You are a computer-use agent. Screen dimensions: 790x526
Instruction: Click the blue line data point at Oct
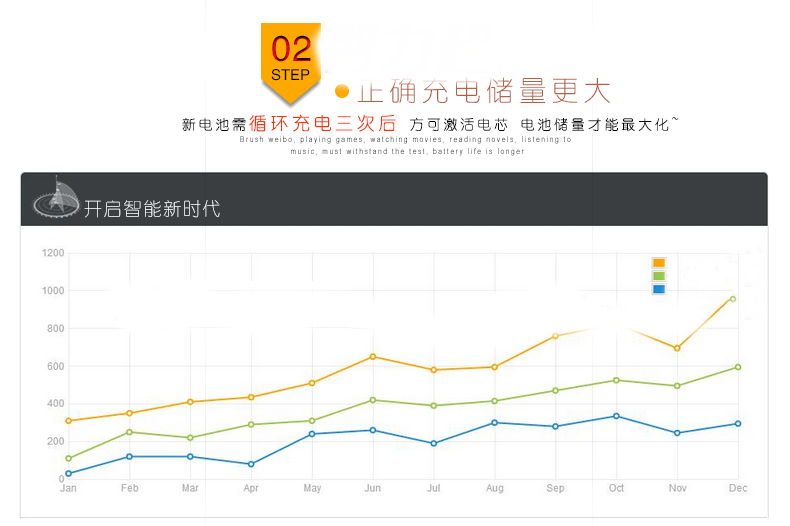(x=616, y=416)
